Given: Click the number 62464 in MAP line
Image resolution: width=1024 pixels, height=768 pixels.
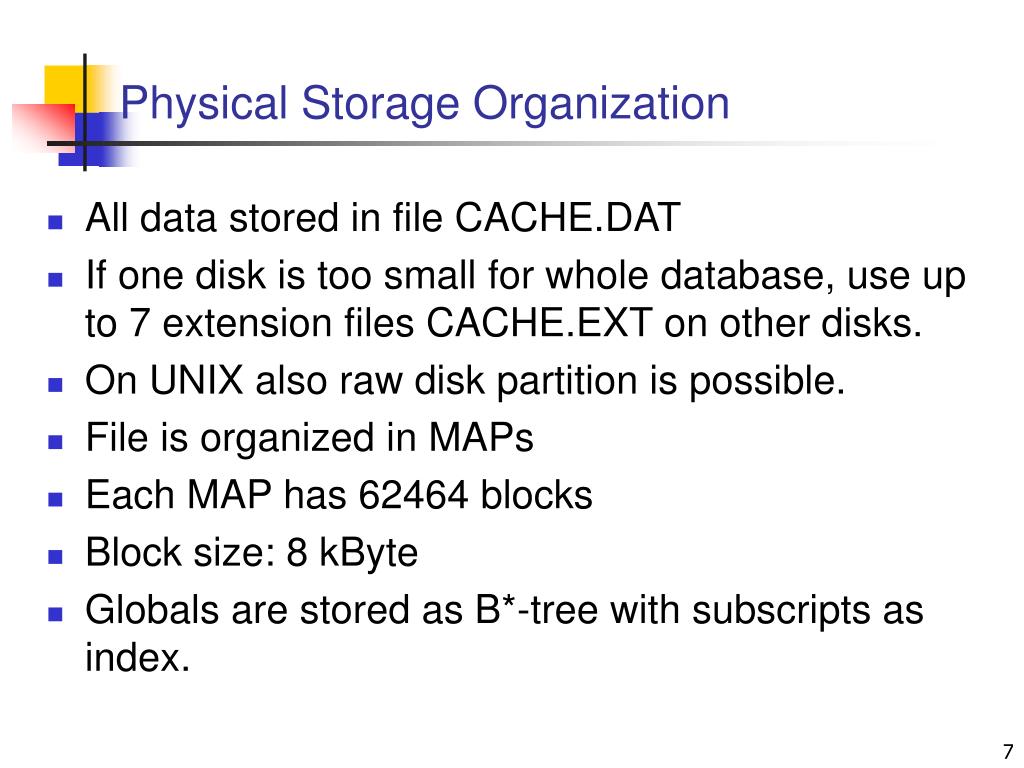Looking at the screenshot, I should coord(413,495).
